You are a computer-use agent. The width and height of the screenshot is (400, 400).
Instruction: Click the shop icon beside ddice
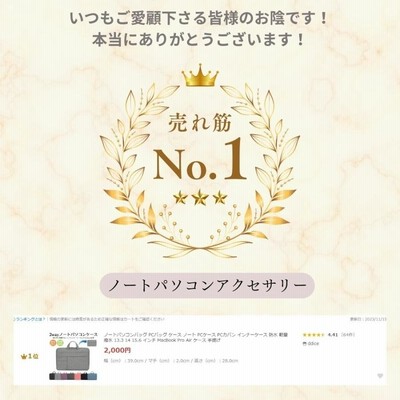(304, 344)
